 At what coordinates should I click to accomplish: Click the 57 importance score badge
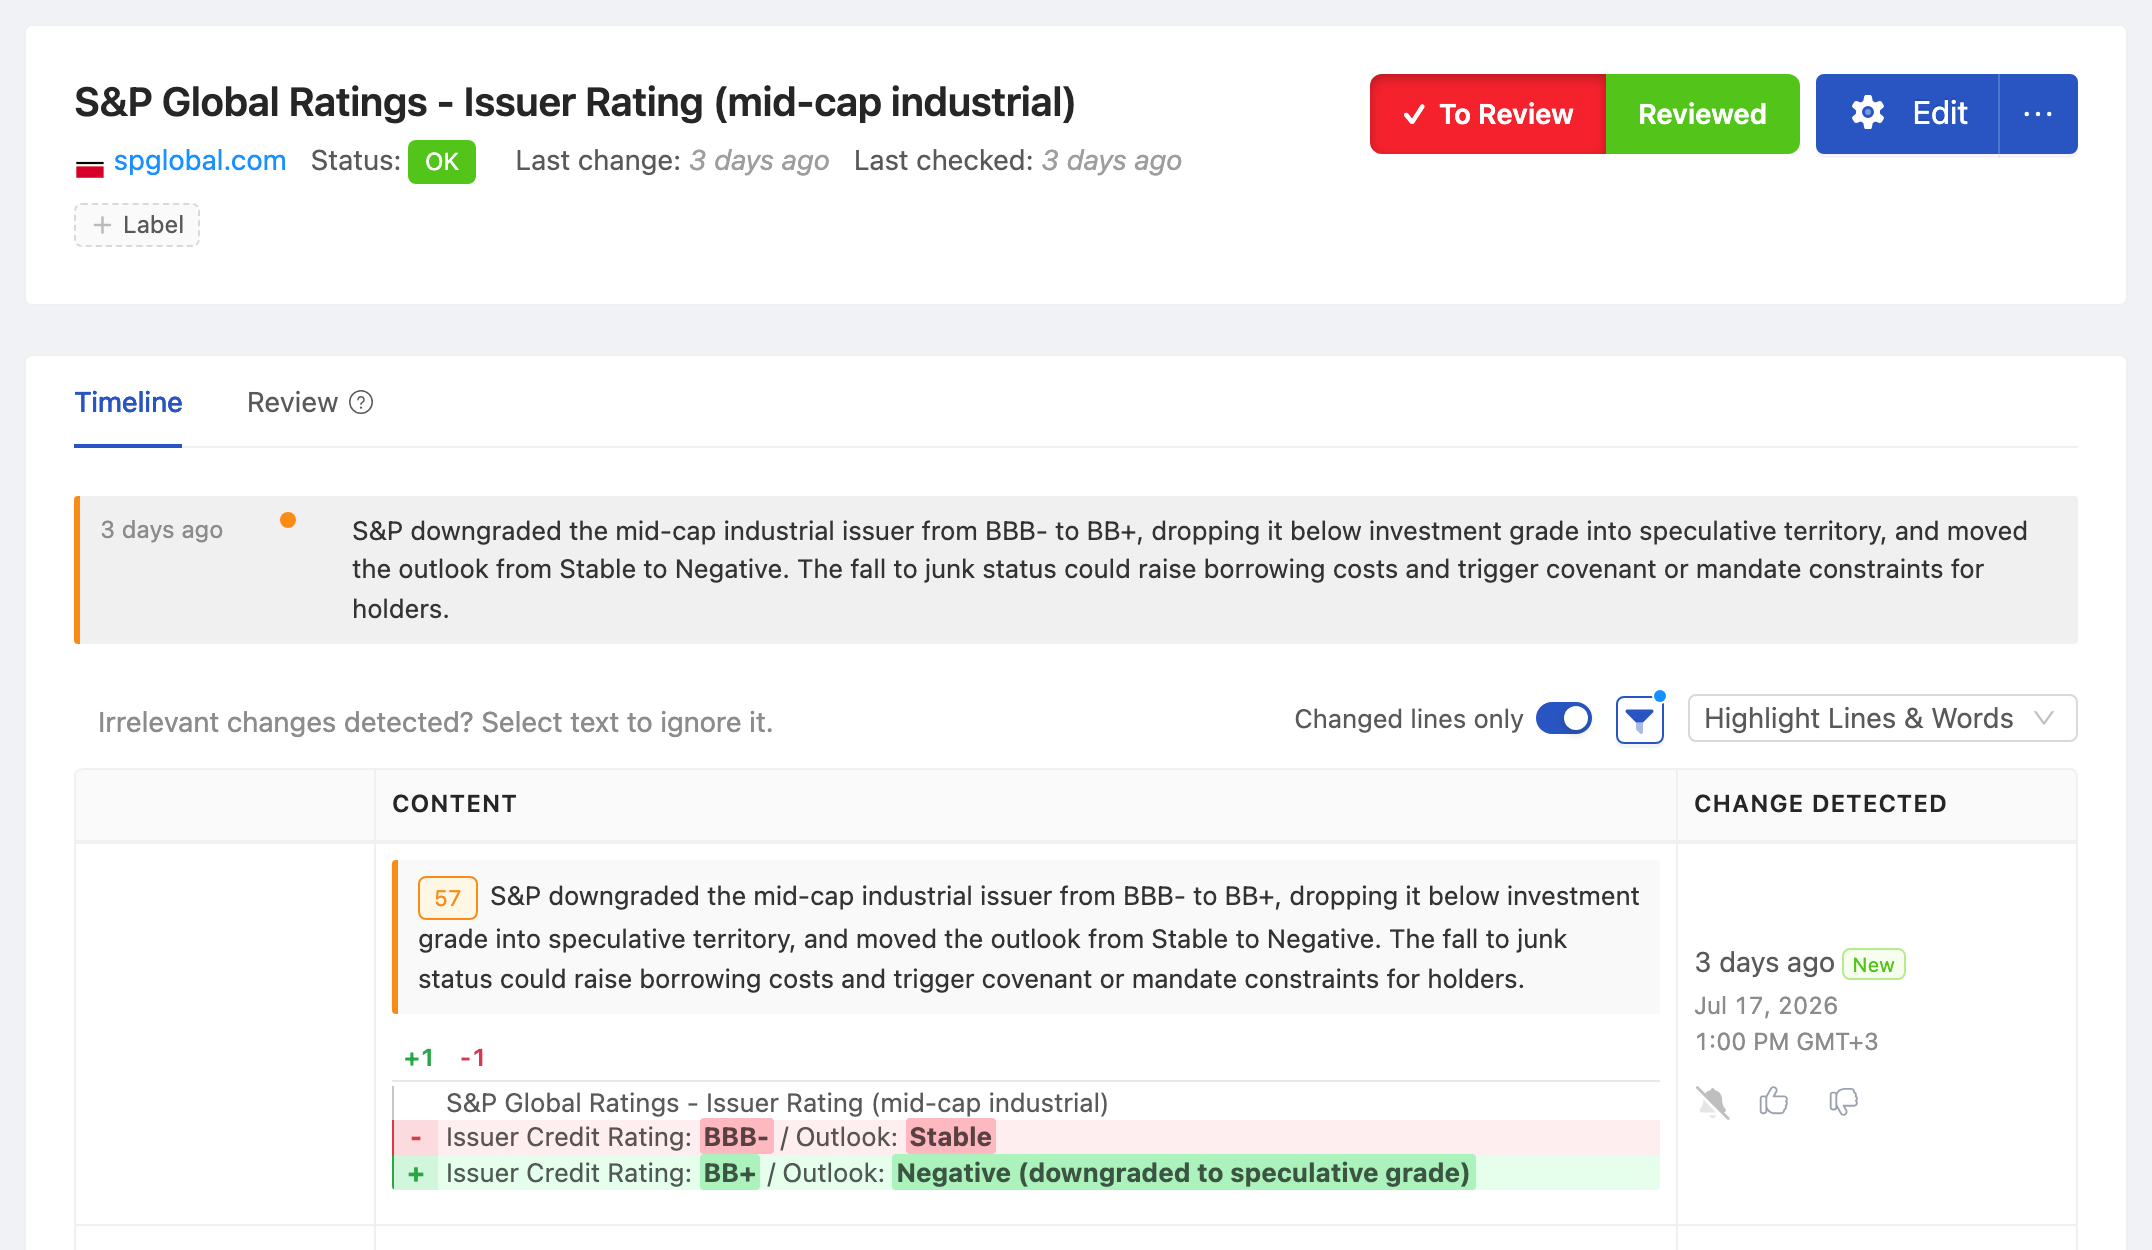tap(447, 898)
